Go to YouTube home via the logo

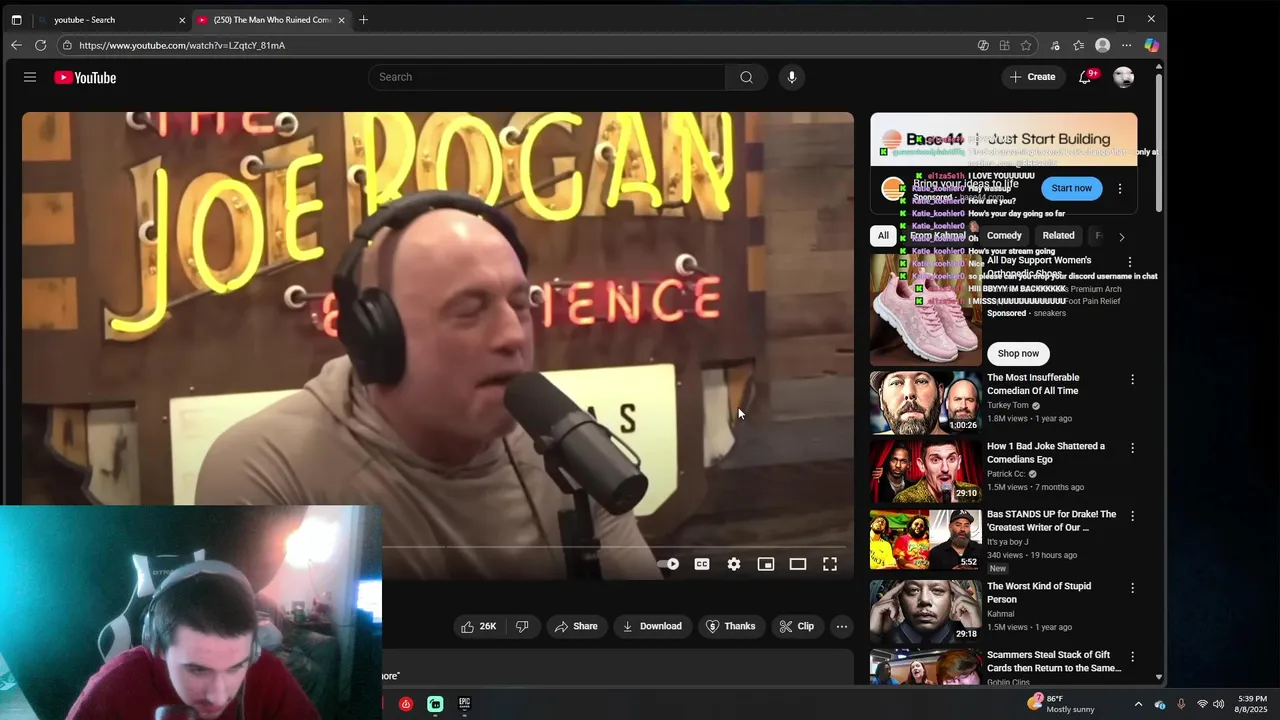[x=85, y=77]
